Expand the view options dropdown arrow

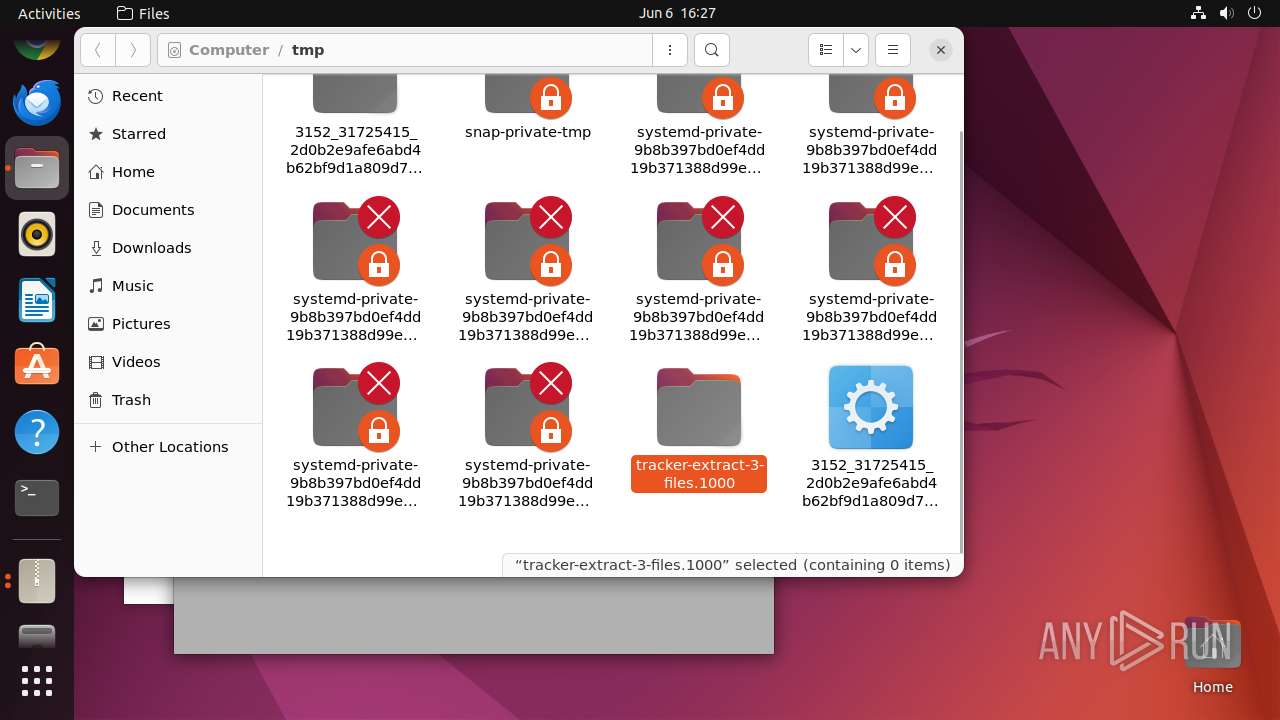(855, 50)
